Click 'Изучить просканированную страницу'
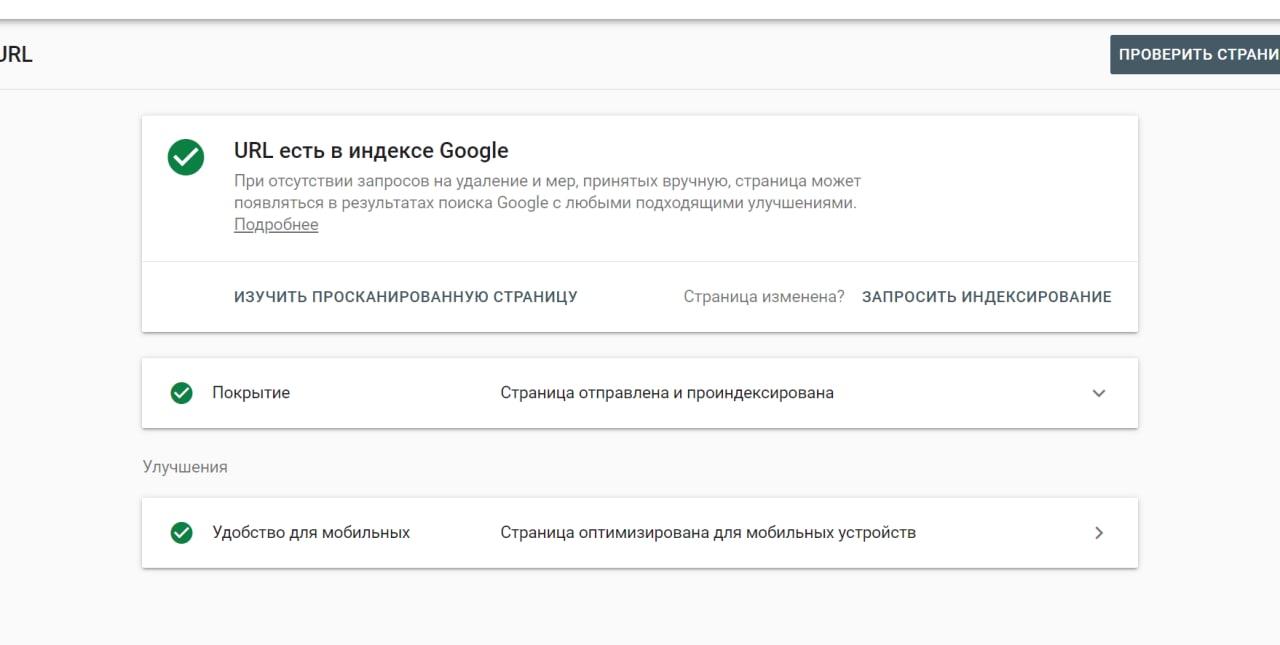 (406, 297)
